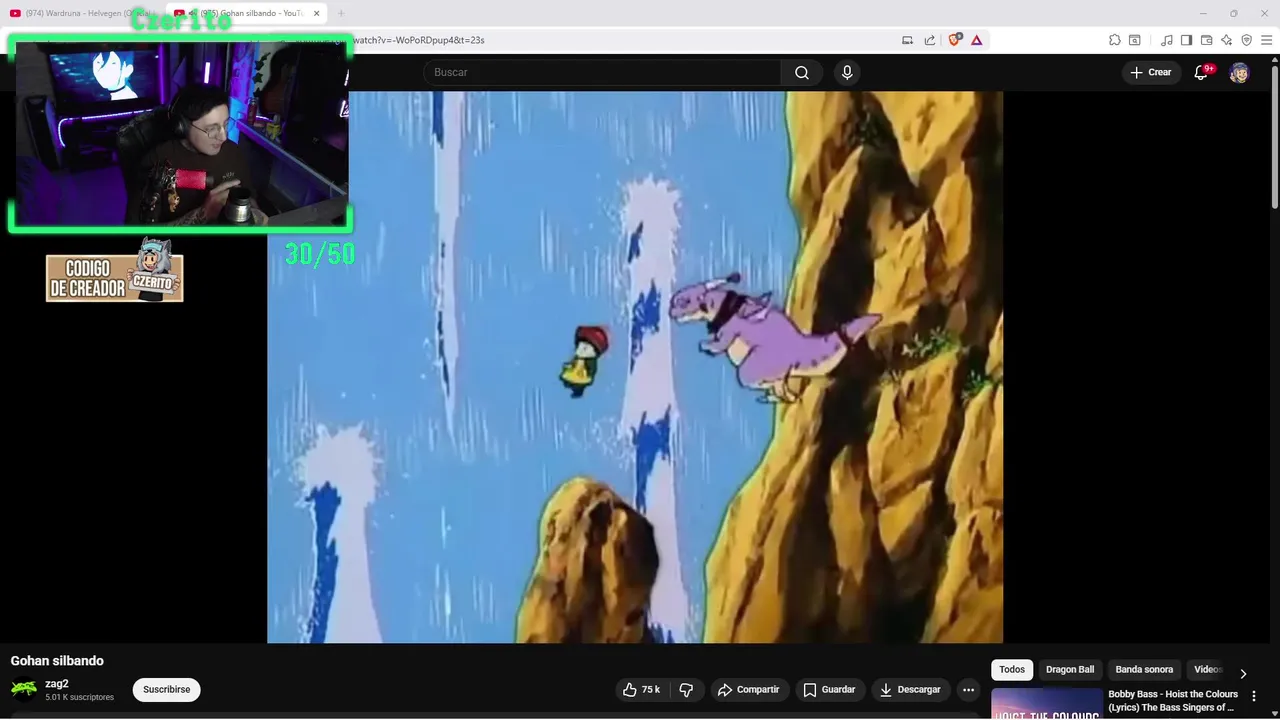Open options menu for Bobby Bass video
The image size is (1280, 720).
click(1254, 696)
